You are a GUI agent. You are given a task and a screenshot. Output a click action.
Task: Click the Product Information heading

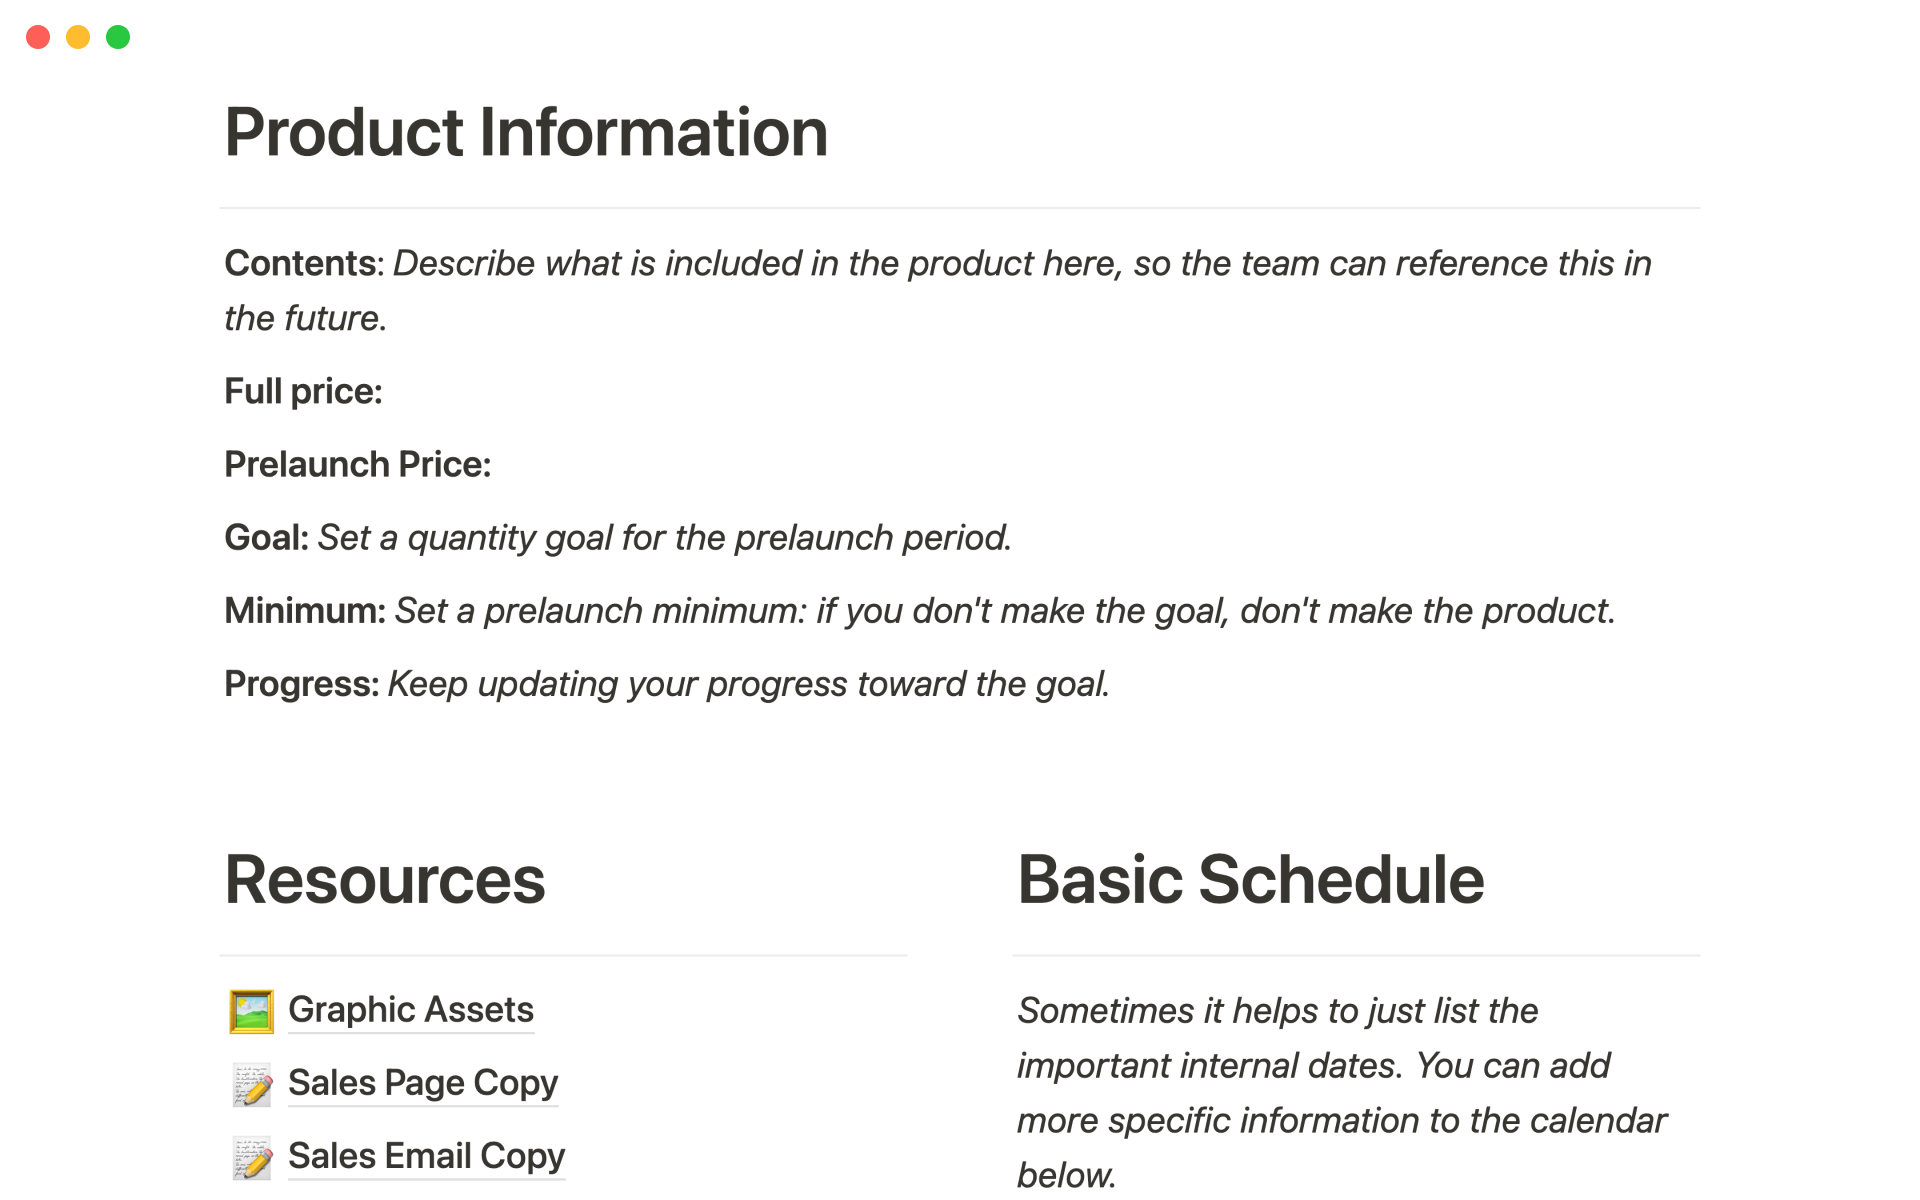(526, 132)
